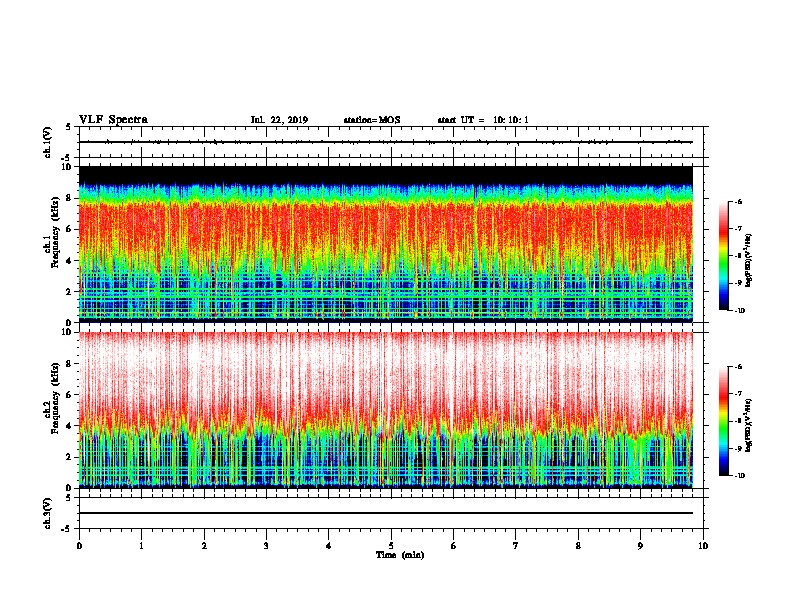Image resolution: width=792 pixels, height=612 pixels.
Task: Click time axis tick label "7"
Action: pos(516,546)
